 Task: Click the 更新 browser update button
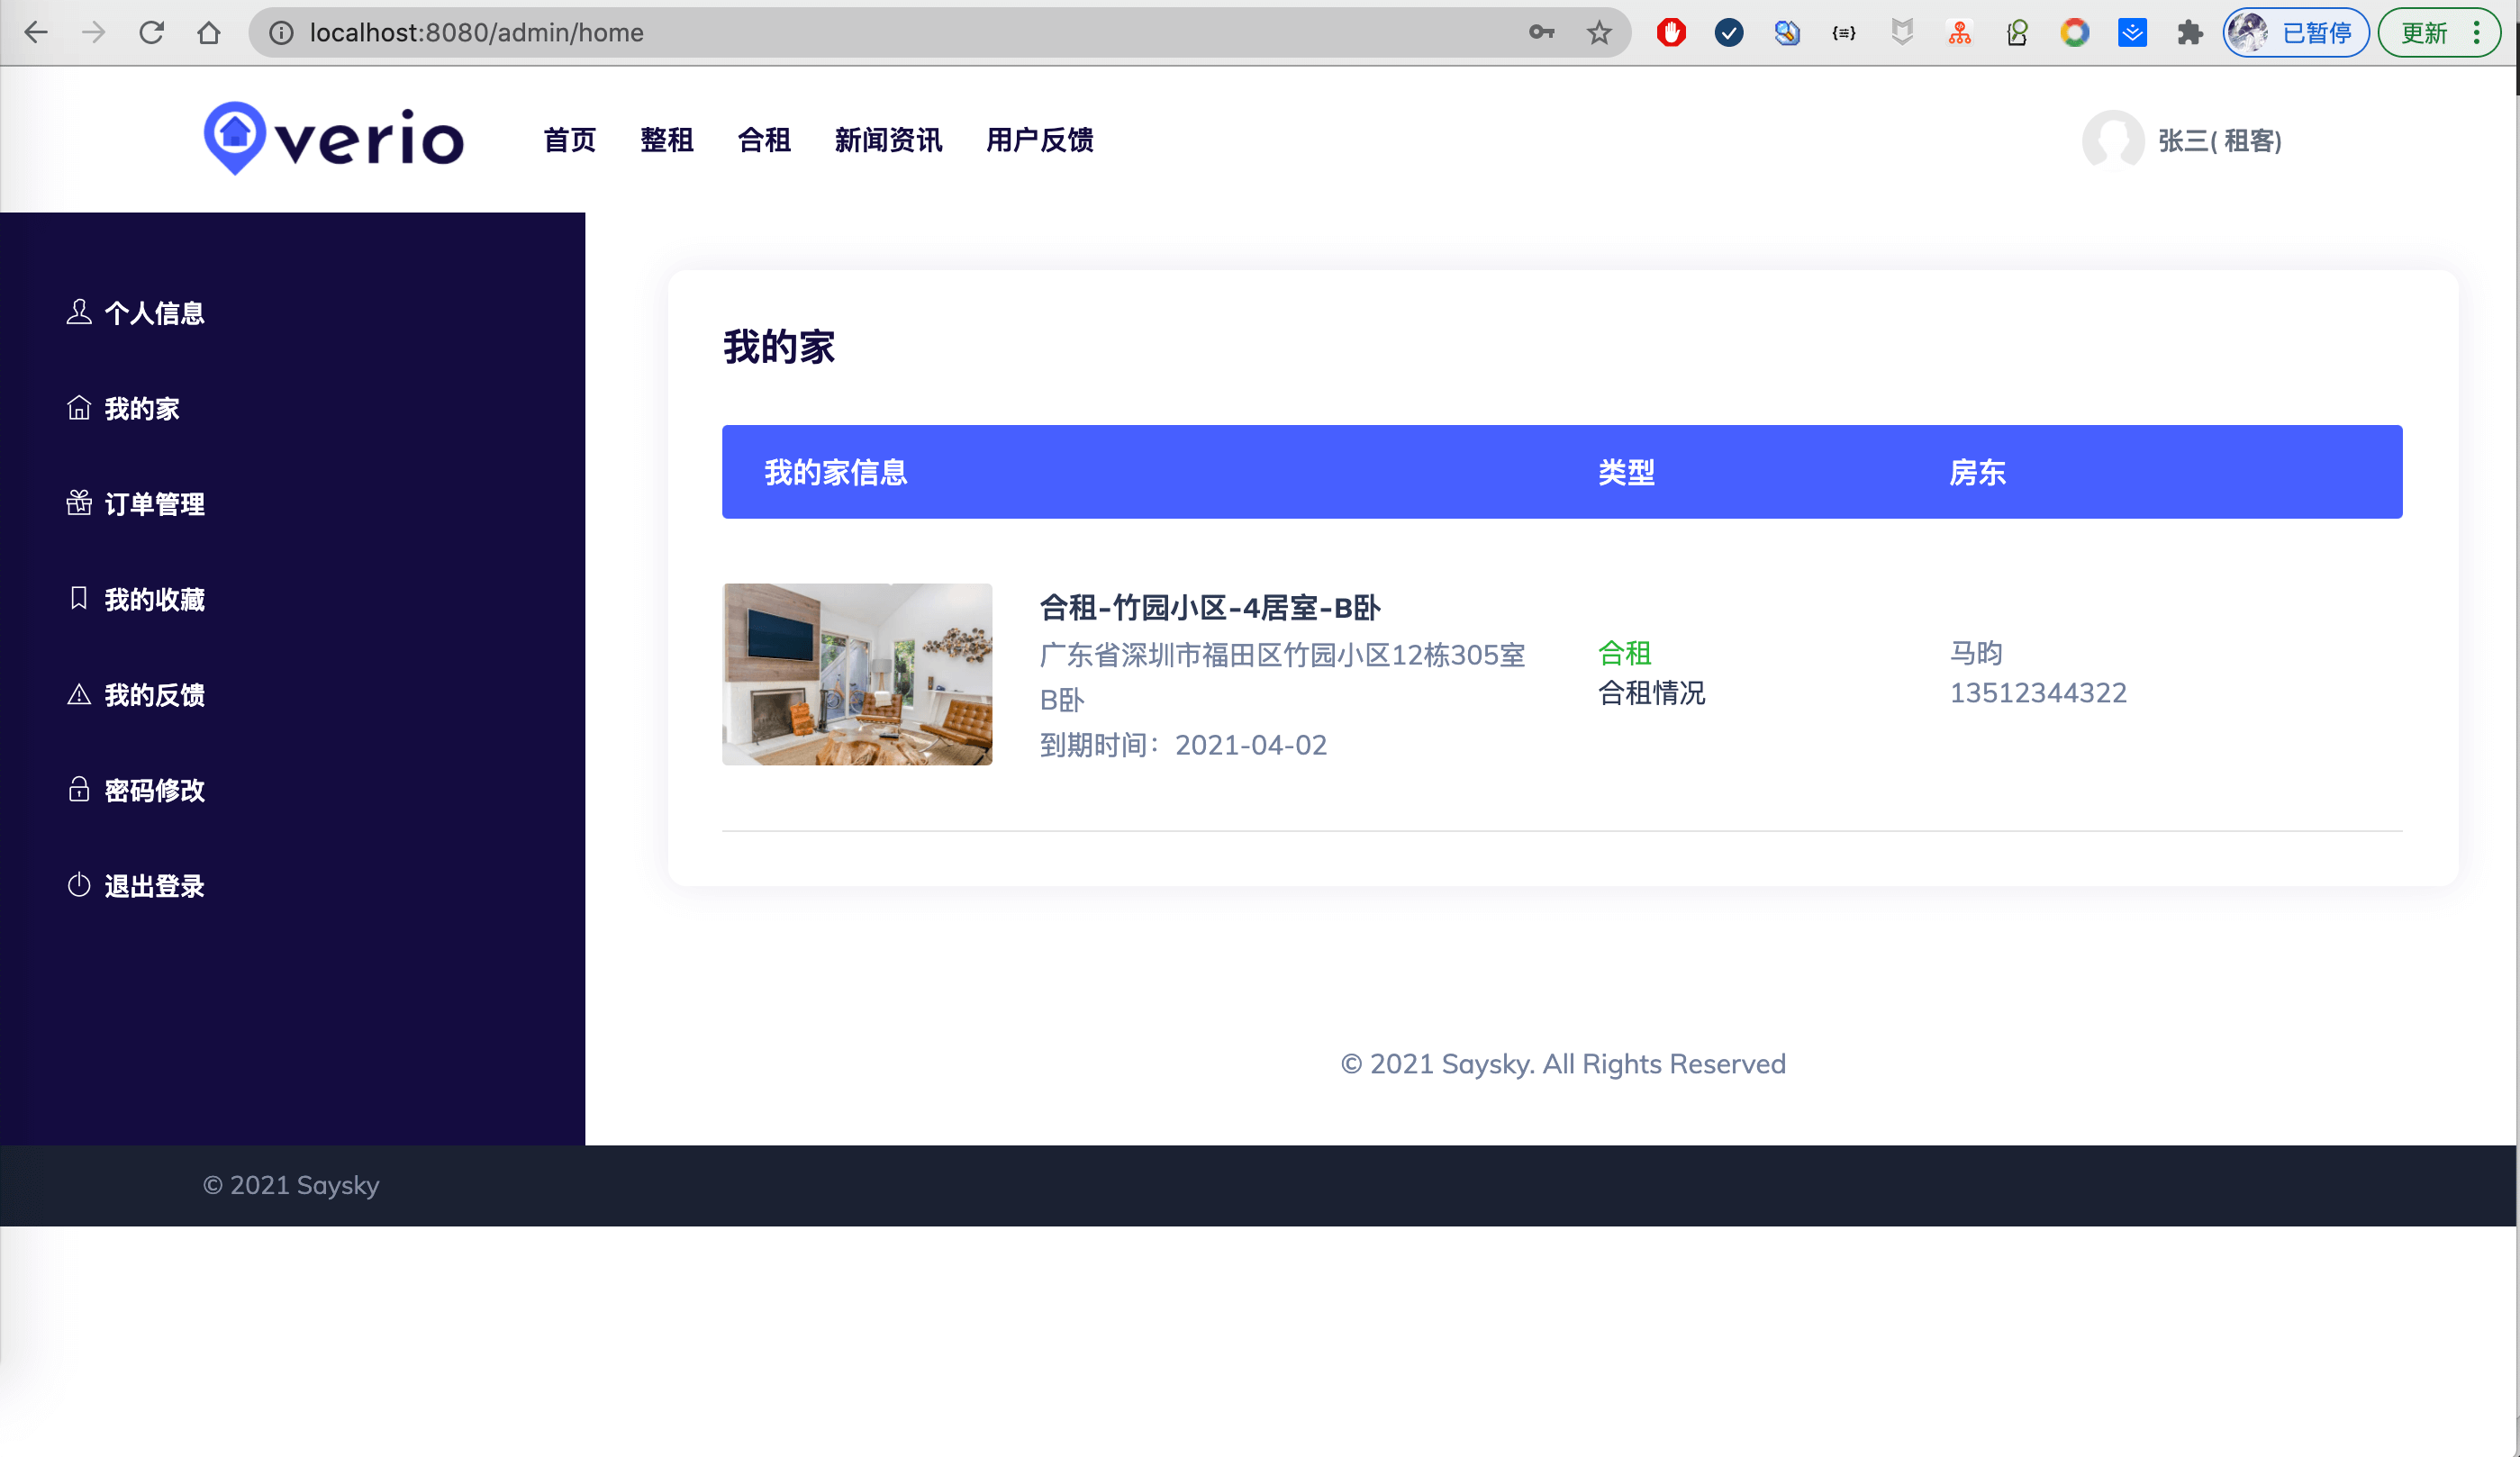point(2425,33)
